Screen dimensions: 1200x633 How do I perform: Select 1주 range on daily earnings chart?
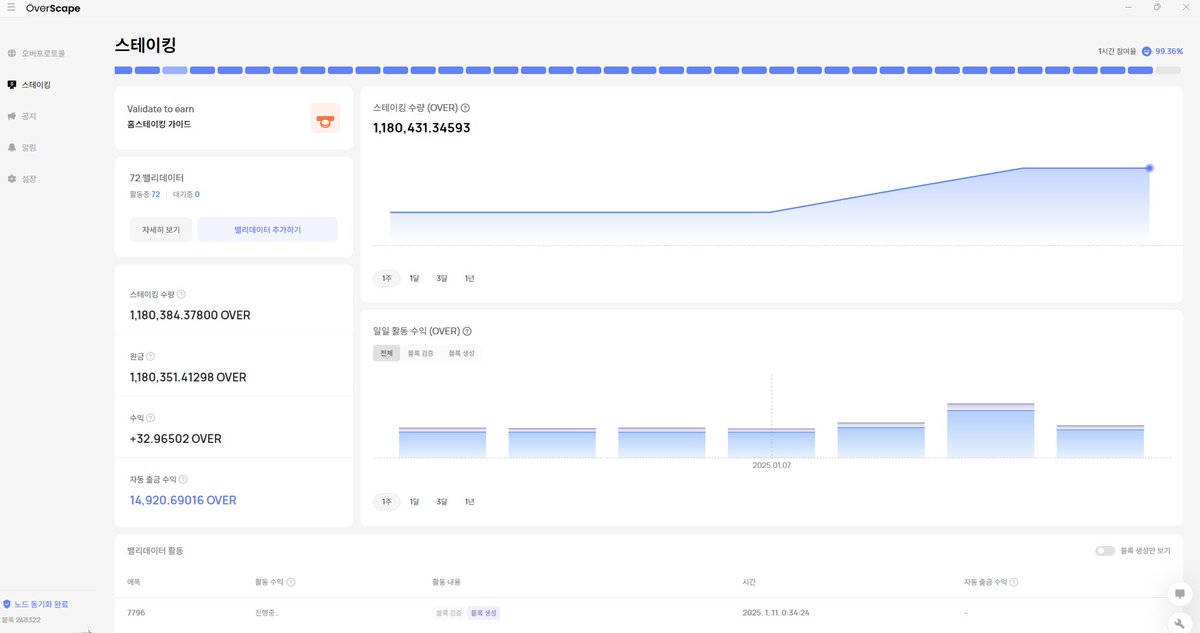pyautogui.click(x=386, y=501)
